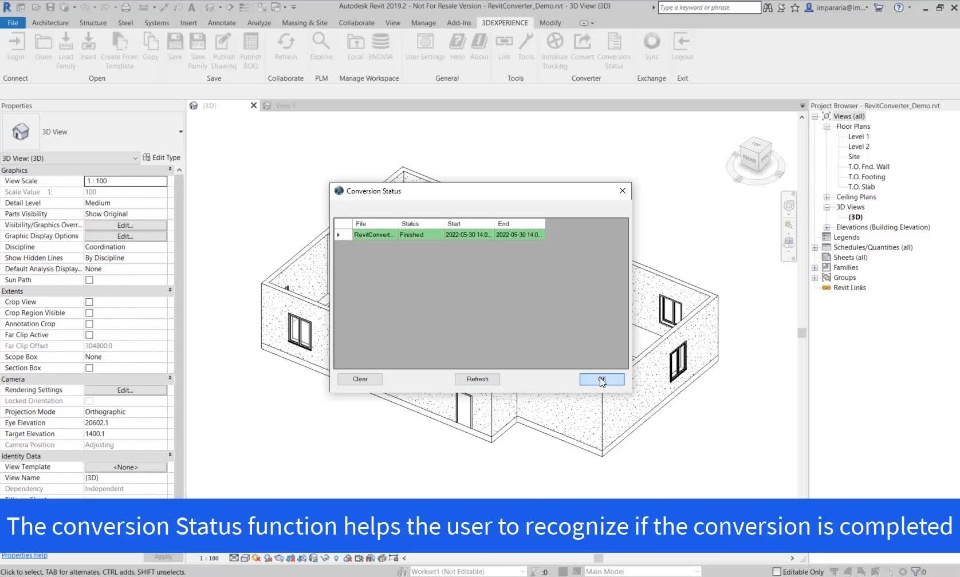Click Edit button for Visibility/Graphics Overrides

(x=125, y=225)
